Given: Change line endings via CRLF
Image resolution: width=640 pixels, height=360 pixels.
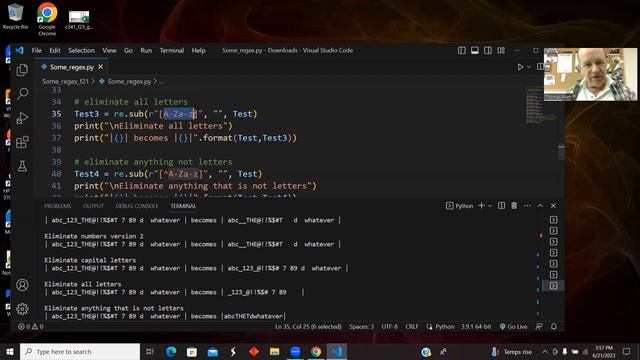Looking at the screenshot, I should tap(412, 327).
